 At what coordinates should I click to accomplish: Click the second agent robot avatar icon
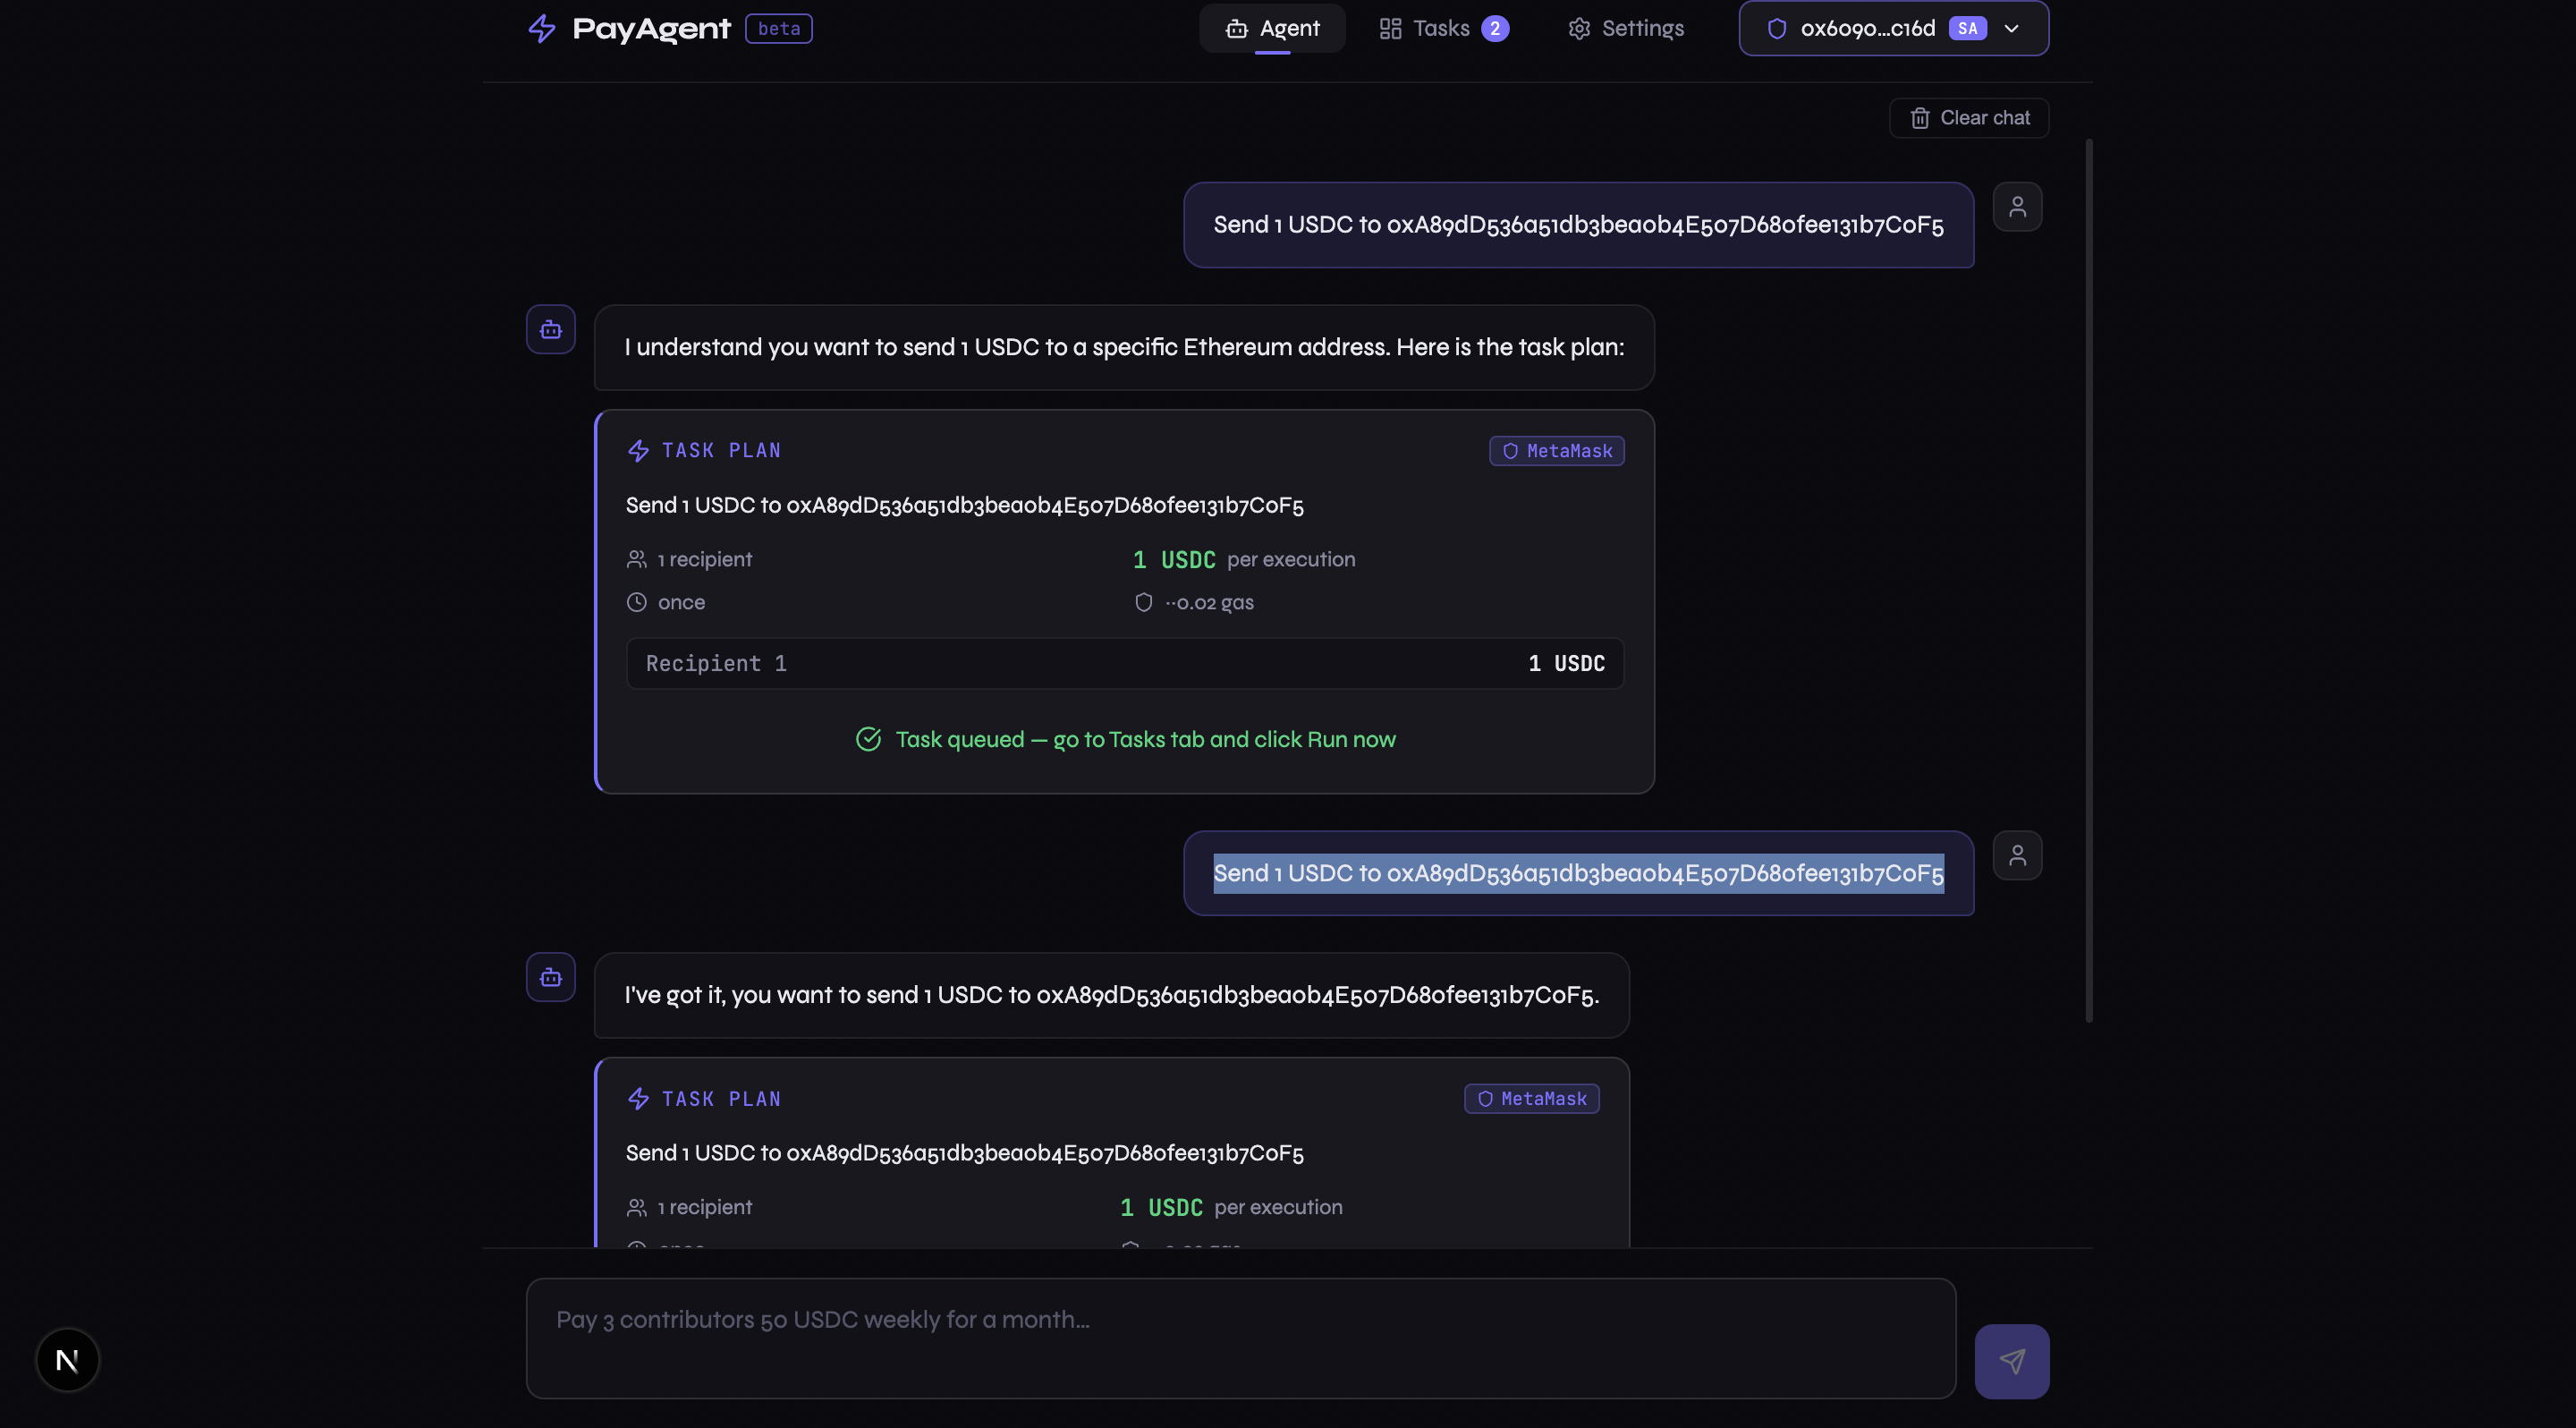[551, 977]
